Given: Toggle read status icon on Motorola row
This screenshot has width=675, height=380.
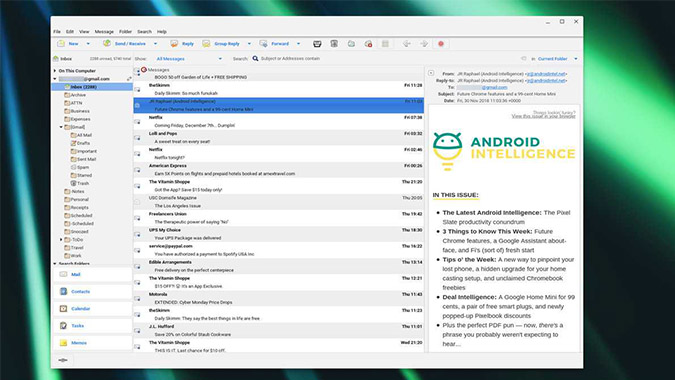Looking at the screenshot, I should tap(137, 298).
